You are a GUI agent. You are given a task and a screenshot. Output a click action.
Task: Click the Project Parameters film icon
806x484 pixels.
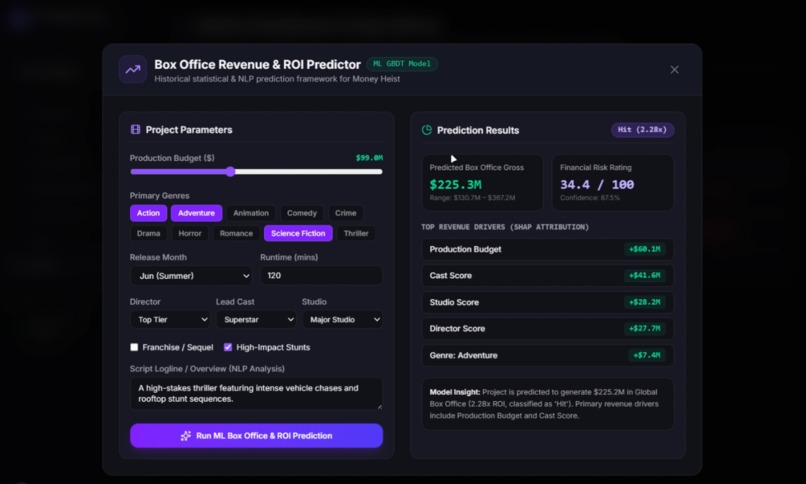(x=135, y=129)
